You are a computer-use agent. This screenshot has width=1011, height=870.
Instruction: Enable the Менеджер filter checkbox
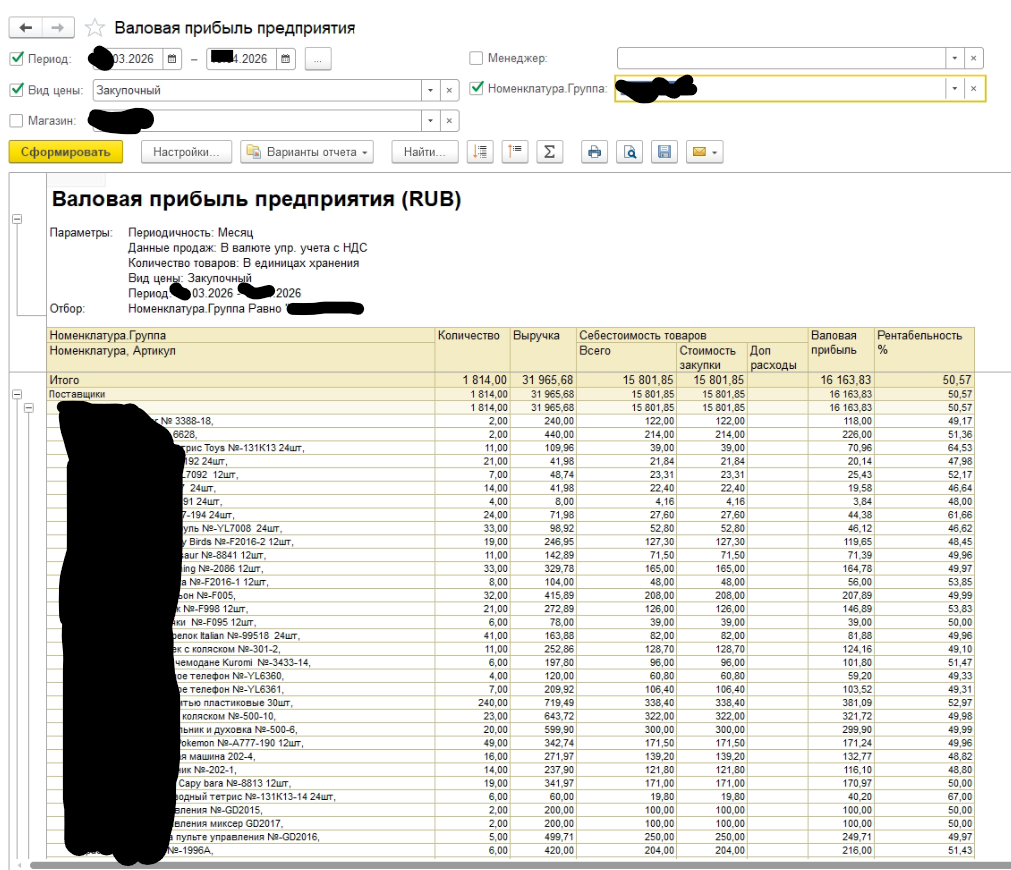[477, 59]
